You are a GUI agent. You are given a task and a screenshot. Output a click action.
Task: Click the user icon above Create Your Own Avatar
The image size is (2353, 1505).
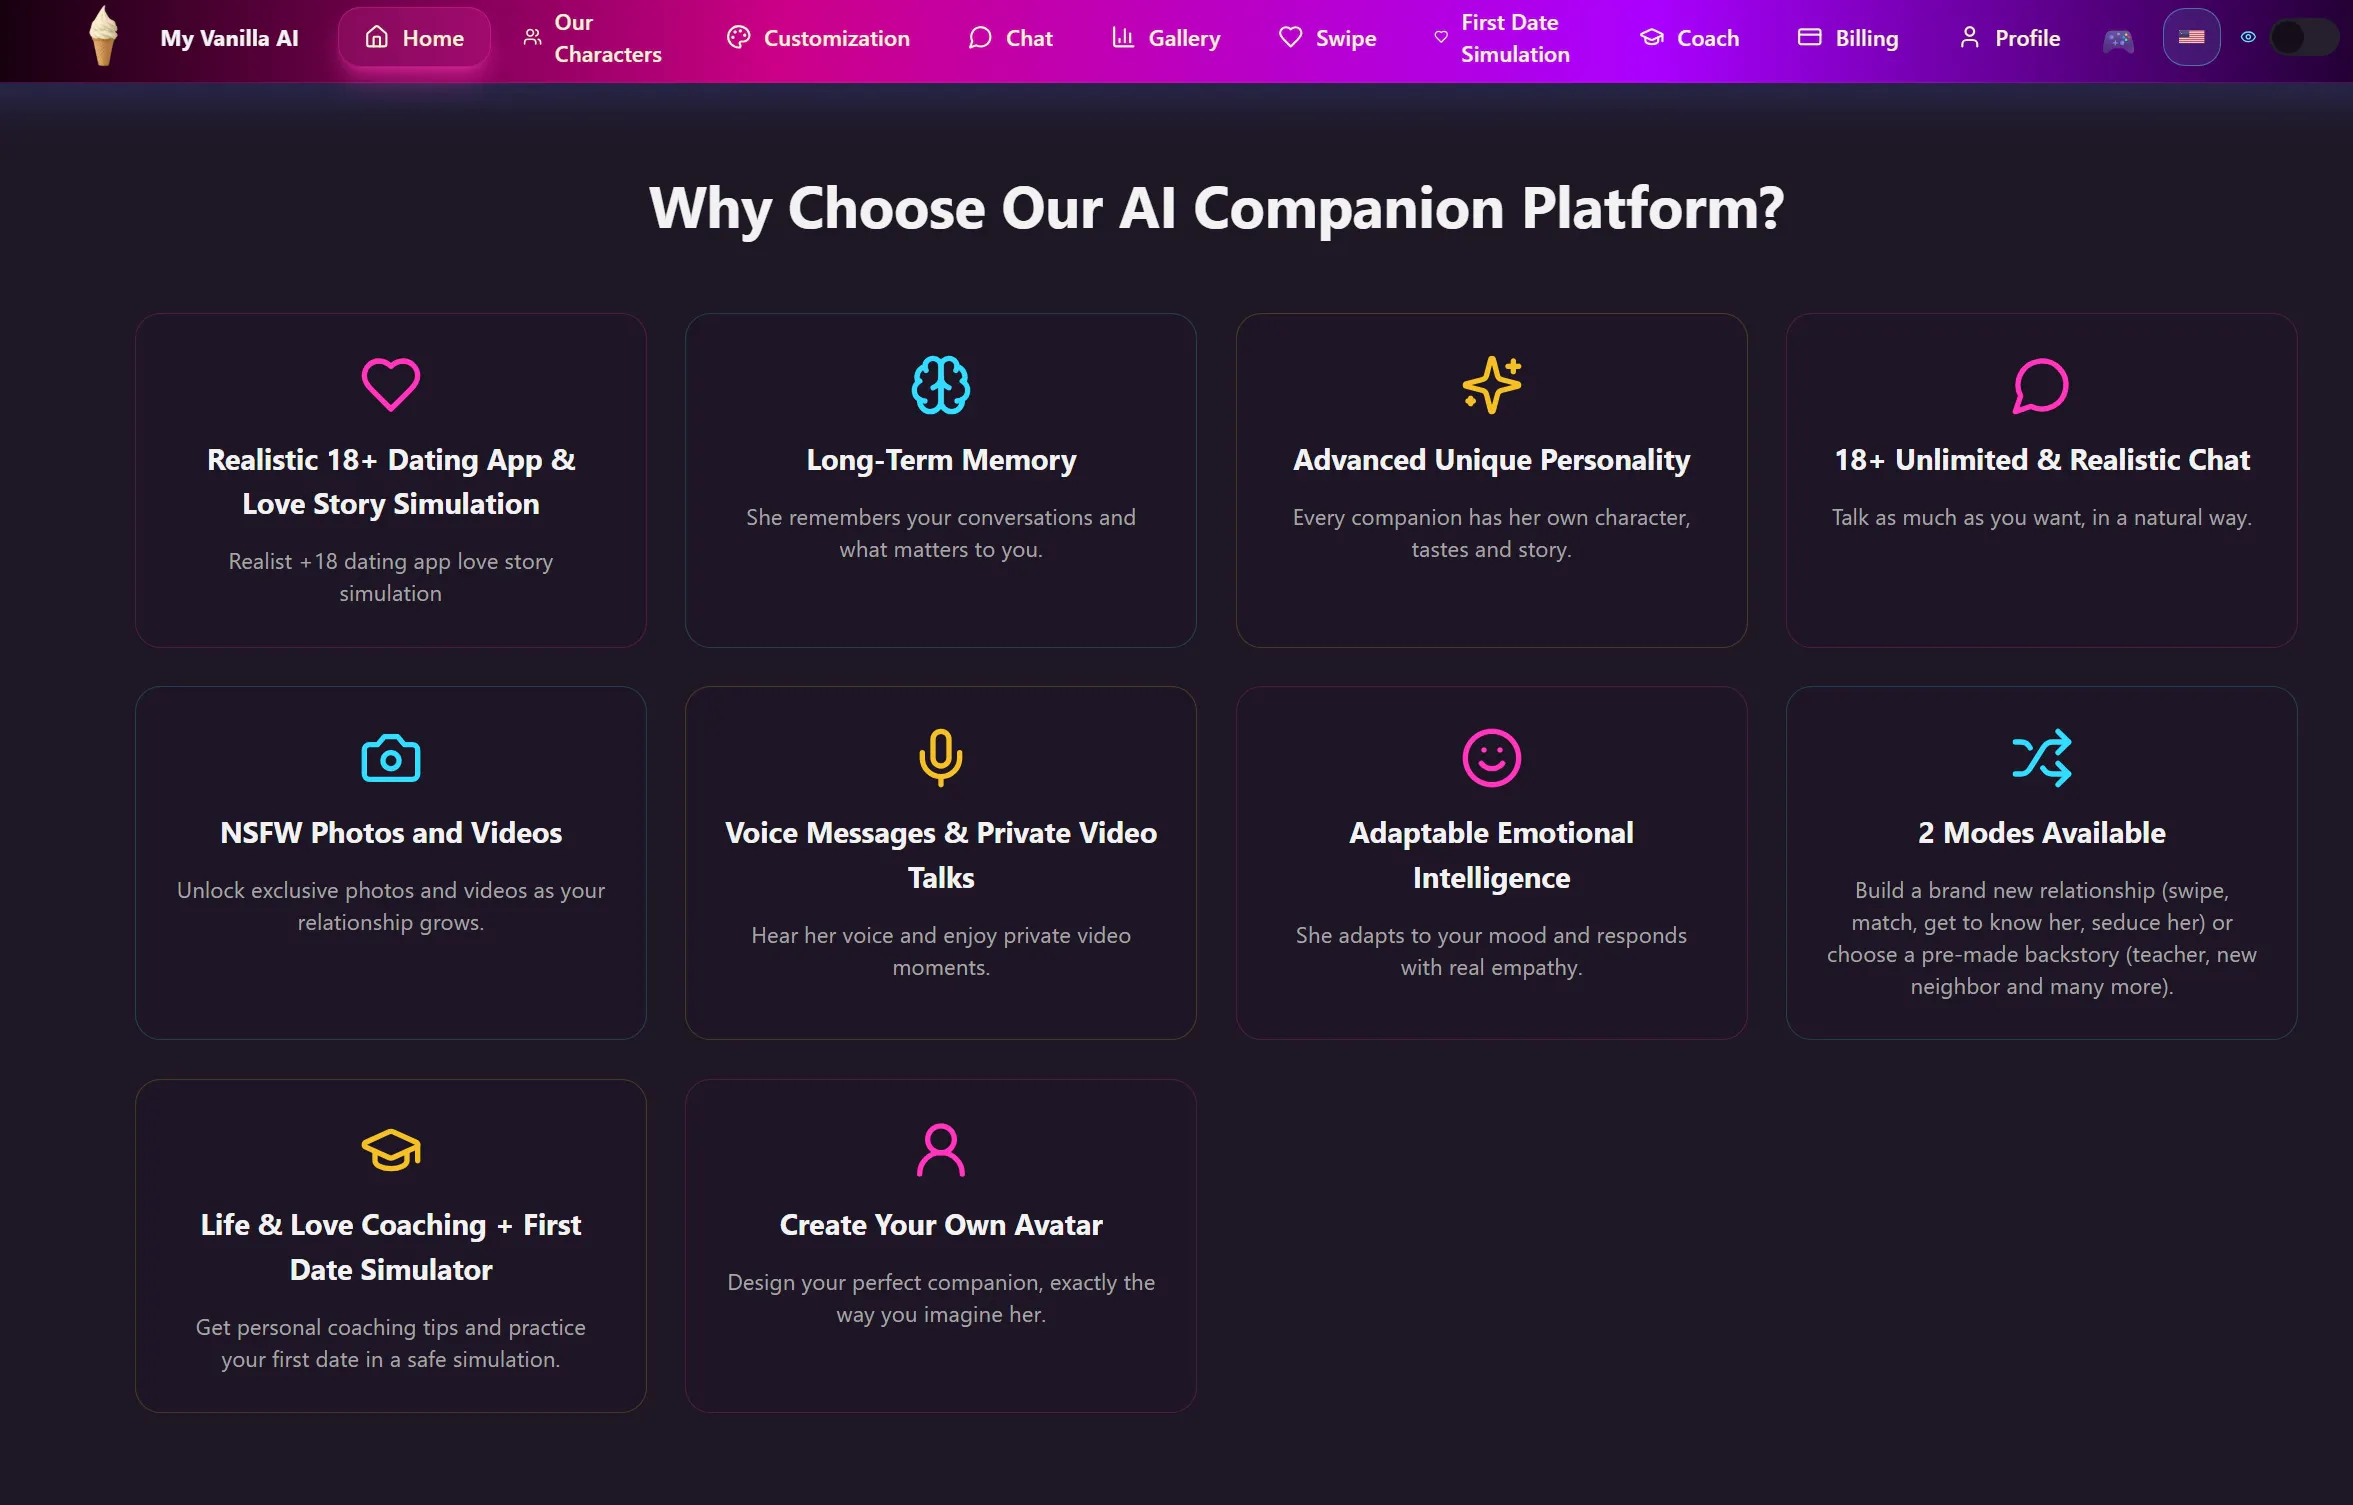tap(941, 1150)
